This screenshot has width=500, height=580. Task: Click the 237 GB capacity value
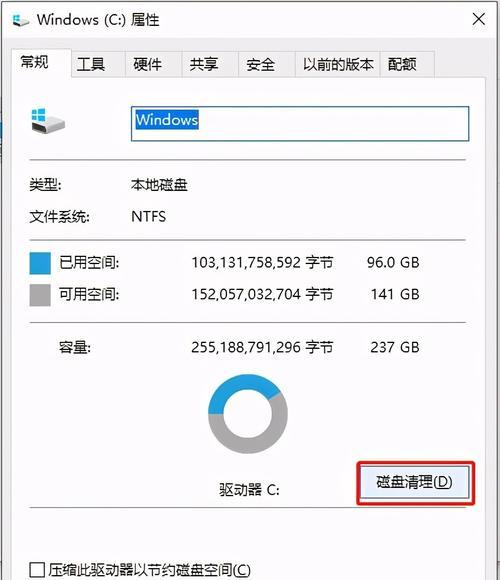click(x=395, y=347)
